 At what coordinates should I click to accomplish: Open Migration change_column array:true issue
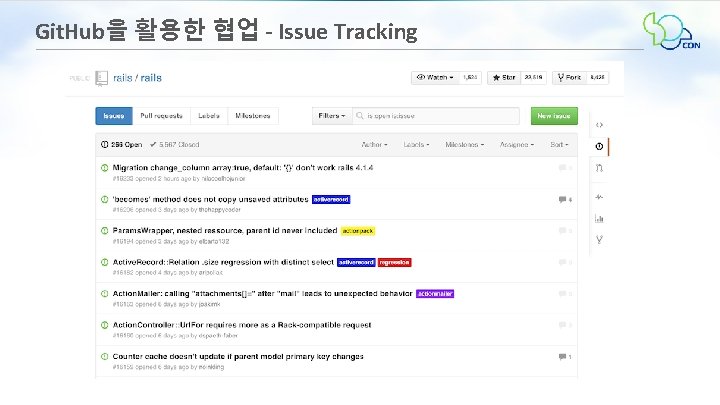click(243, 168)
